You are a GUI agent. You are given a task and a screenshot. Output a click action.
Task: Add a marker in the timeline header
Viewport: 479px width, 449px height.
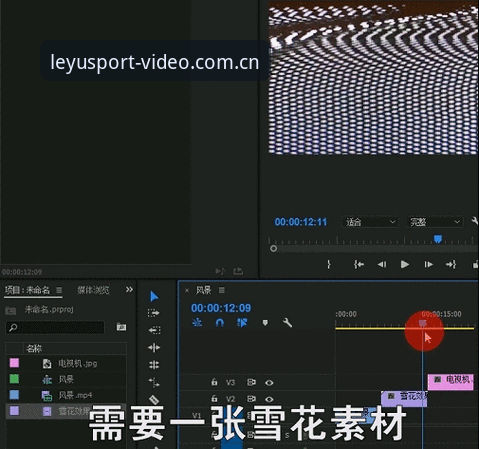click(x=265, y=323)
